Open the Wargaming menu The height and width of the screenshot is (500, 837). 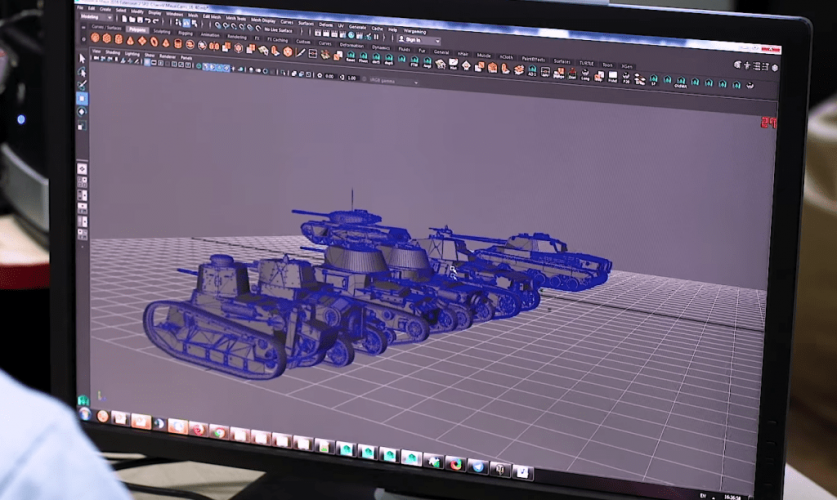pos(415,30)
